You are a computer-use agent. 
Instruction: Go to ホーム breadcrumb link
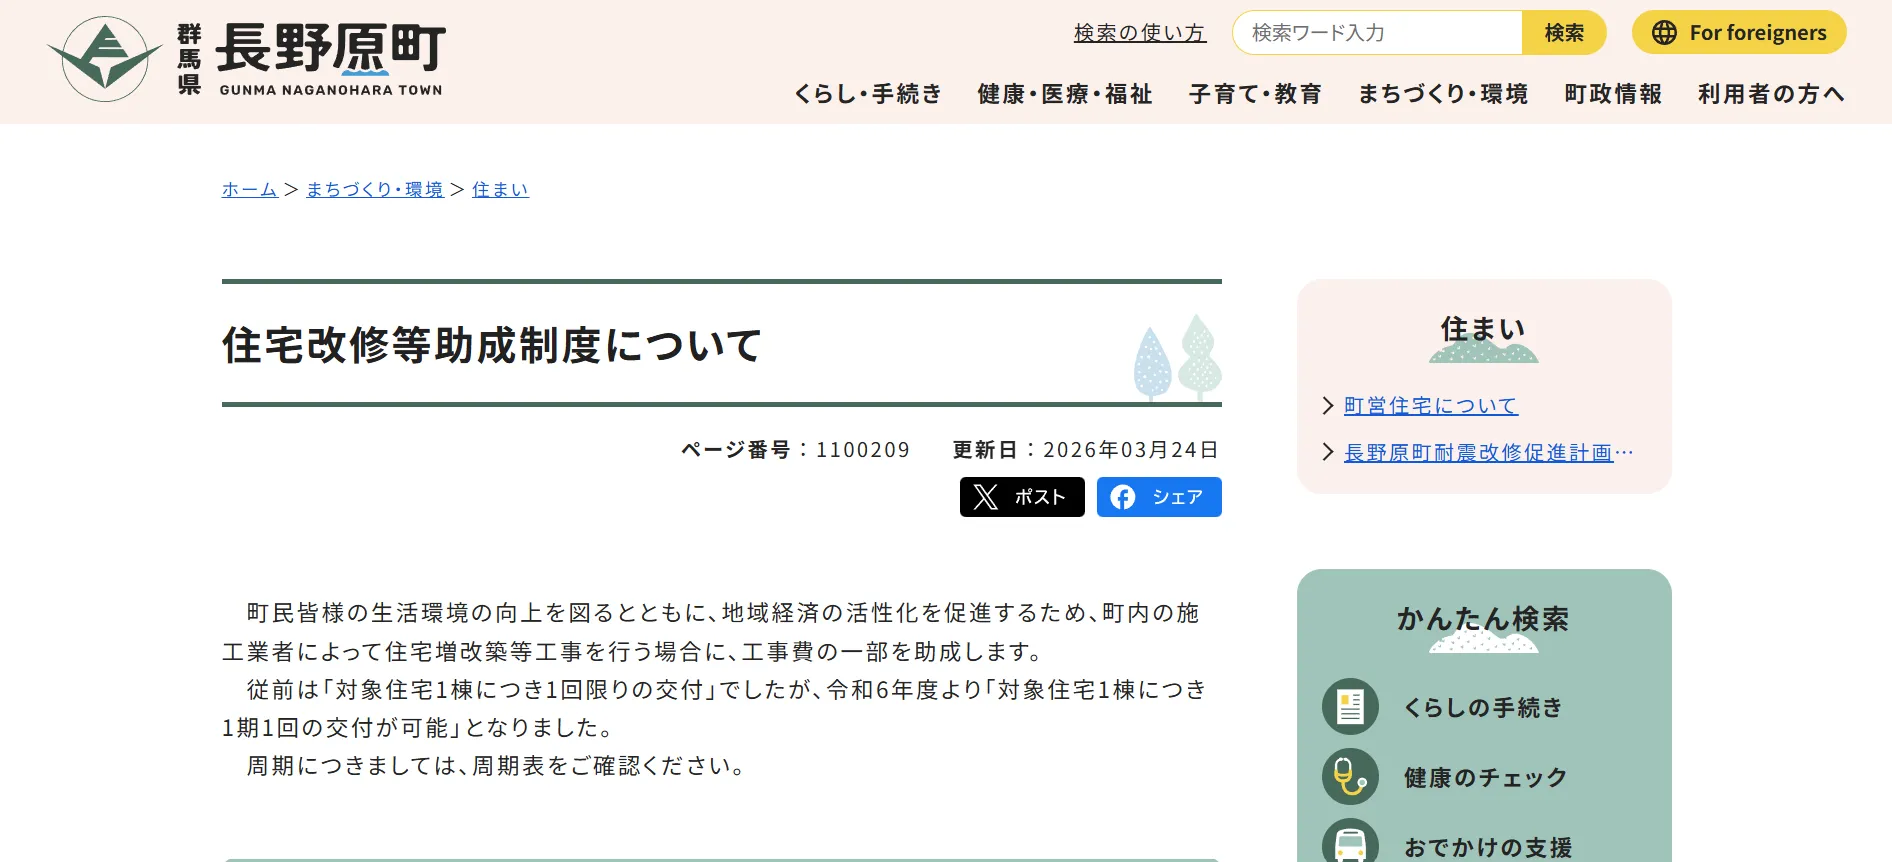coord(249,189)
